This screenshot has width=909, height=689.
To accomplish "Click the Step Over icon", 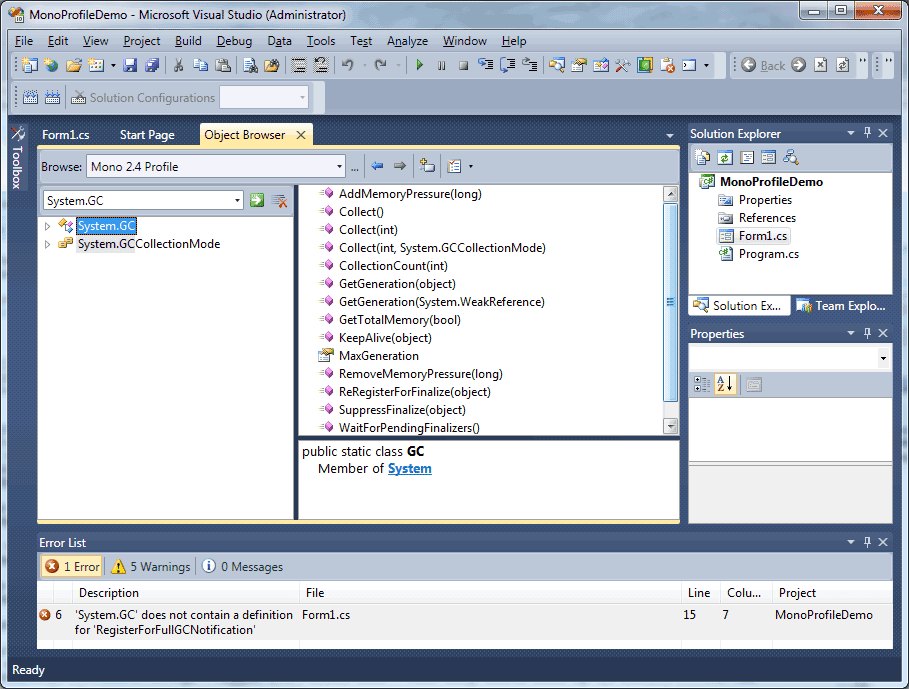I will (508, 65).
